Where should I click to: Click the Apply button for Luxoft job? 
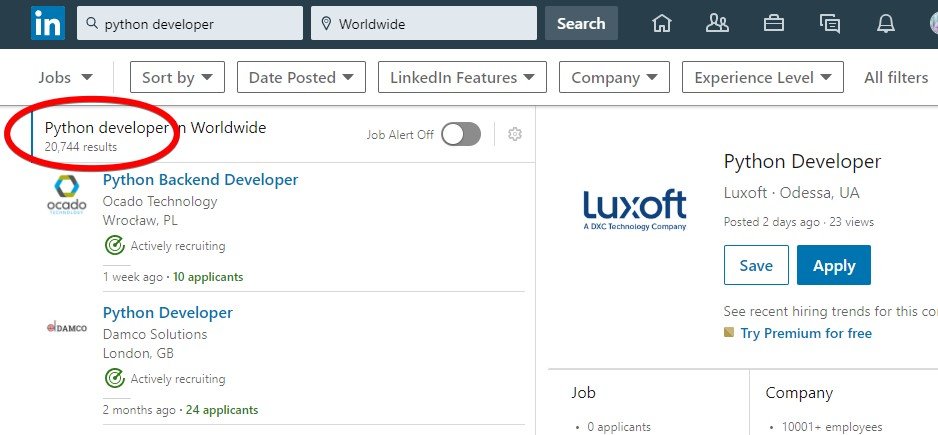834,265
